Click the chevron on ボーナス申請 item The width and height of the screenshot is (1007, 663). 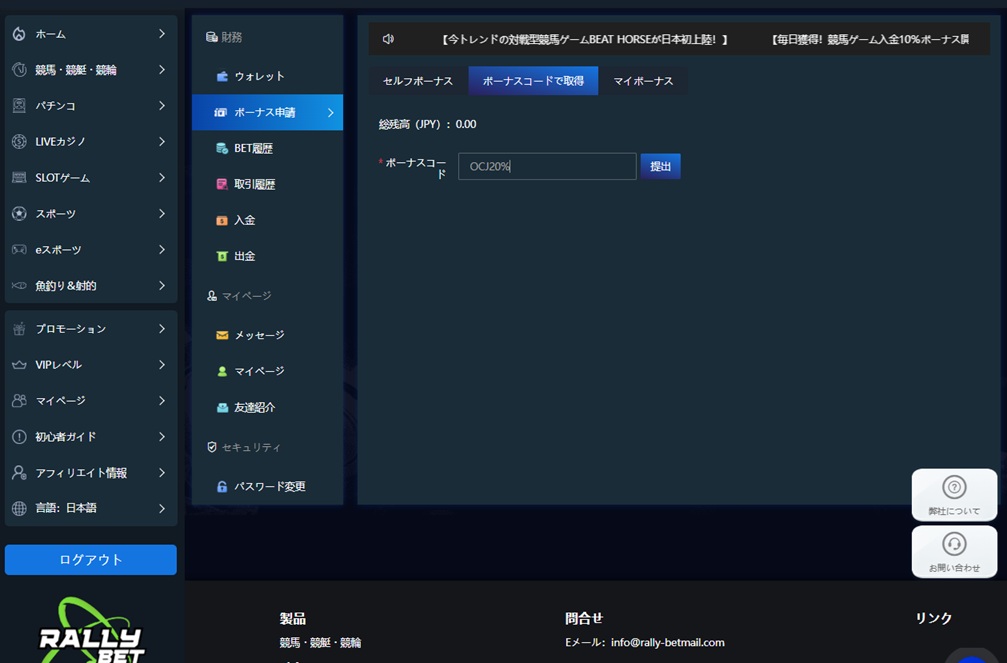(x=331, y=112)
